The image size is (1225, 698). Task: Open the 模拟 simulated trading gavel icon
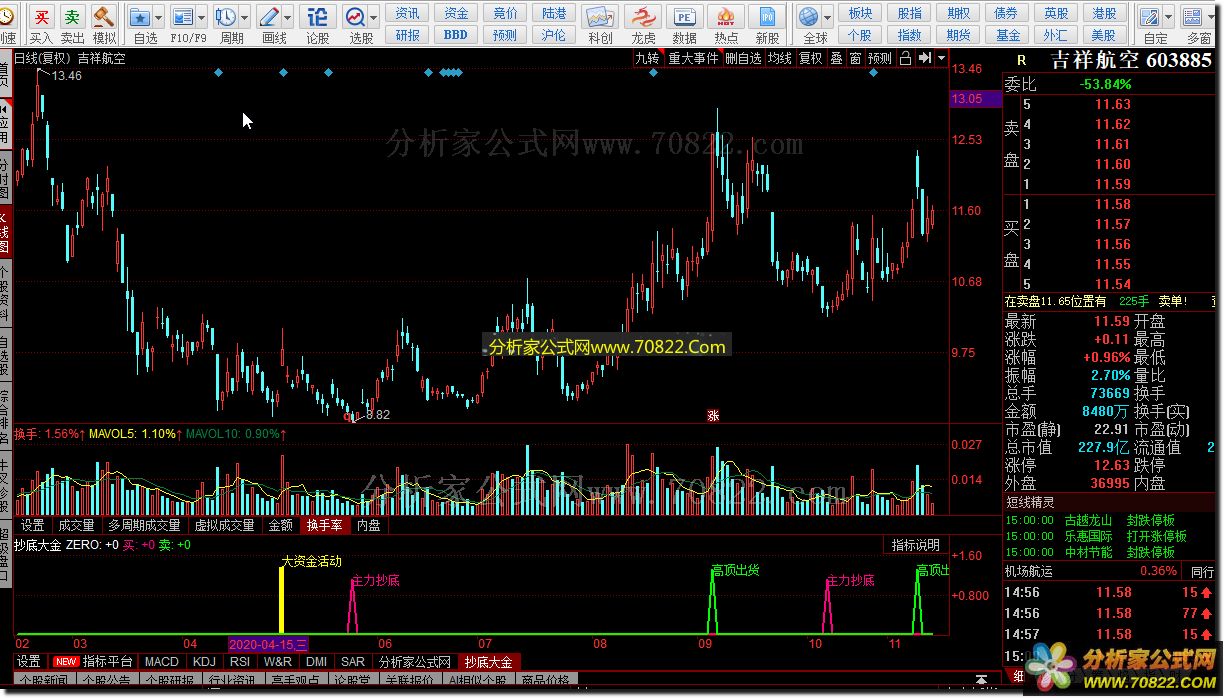[x=103, y=17]
